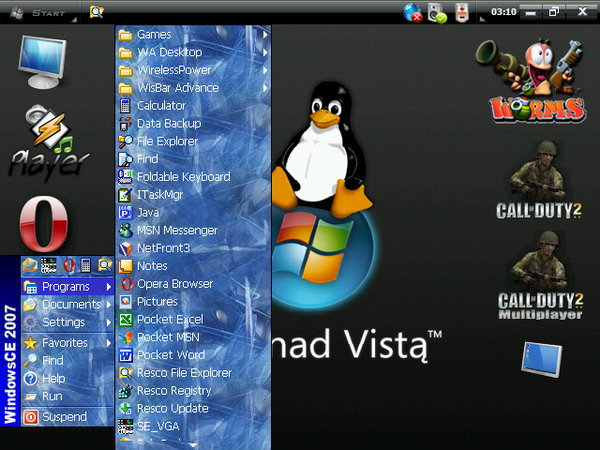Launch Foldable Keyboard
600x450 pixels.
(x=193, y=177)
